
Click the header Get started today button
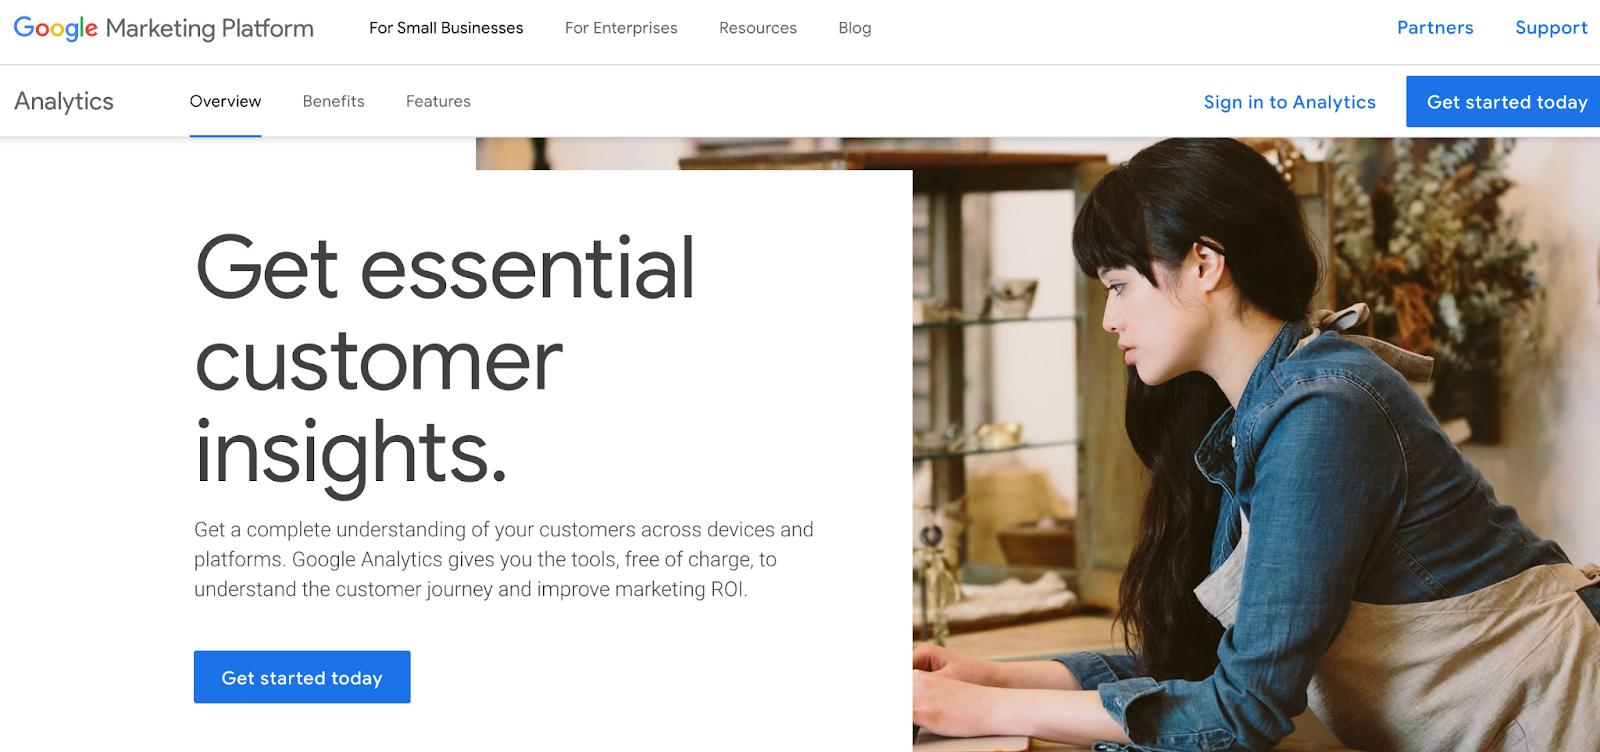[1503, 102]
